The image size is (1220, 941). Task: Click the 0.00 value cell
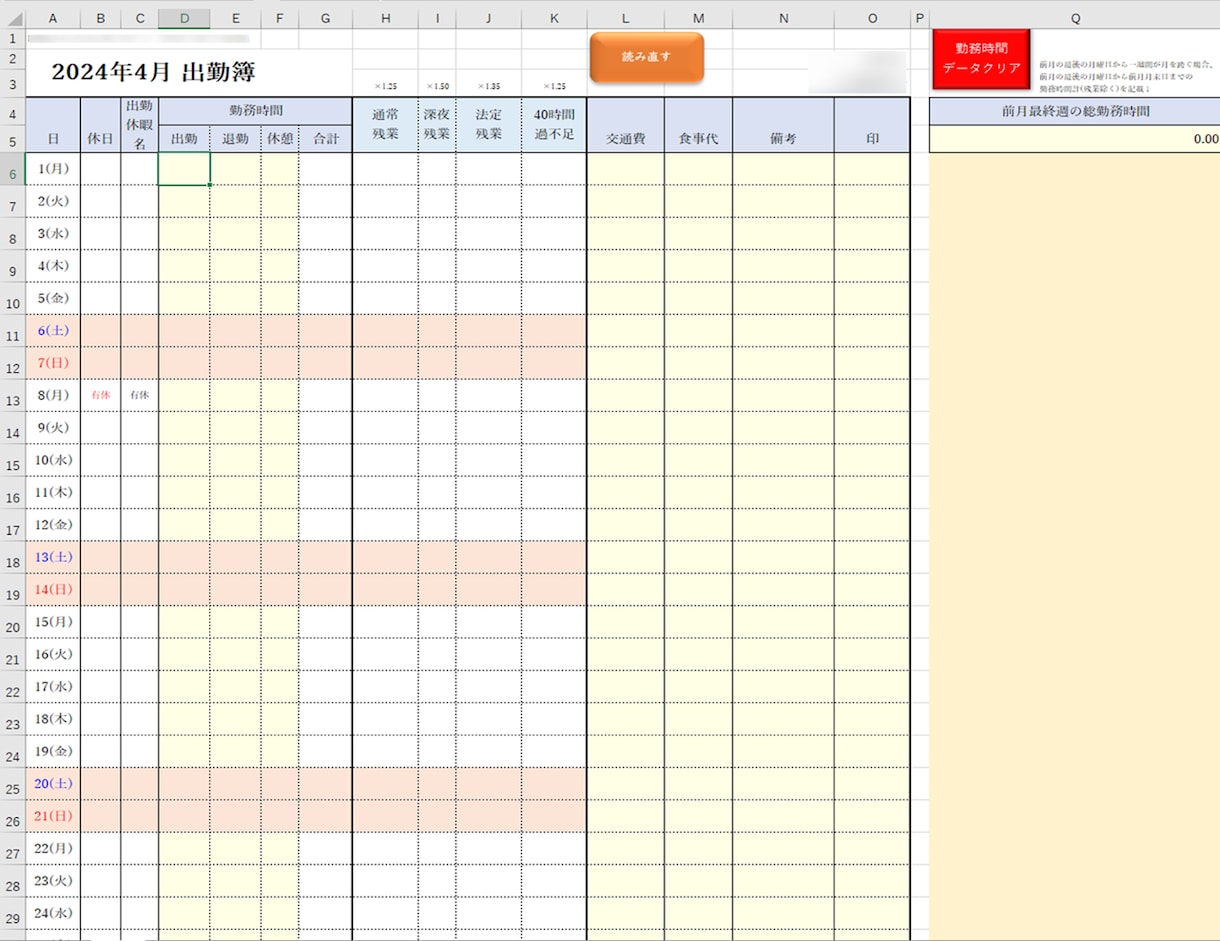(1075, 139)
